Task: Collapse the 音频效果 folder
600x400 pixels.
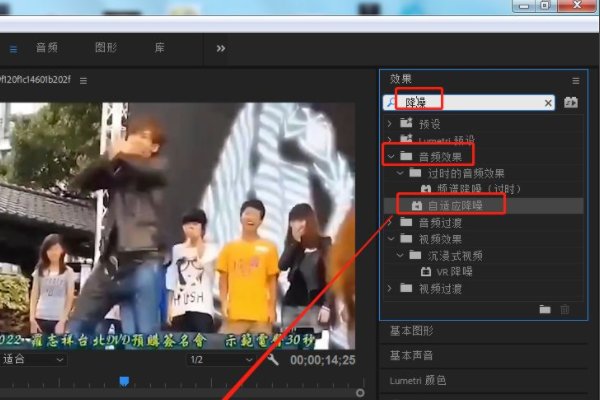Action: 390,157
